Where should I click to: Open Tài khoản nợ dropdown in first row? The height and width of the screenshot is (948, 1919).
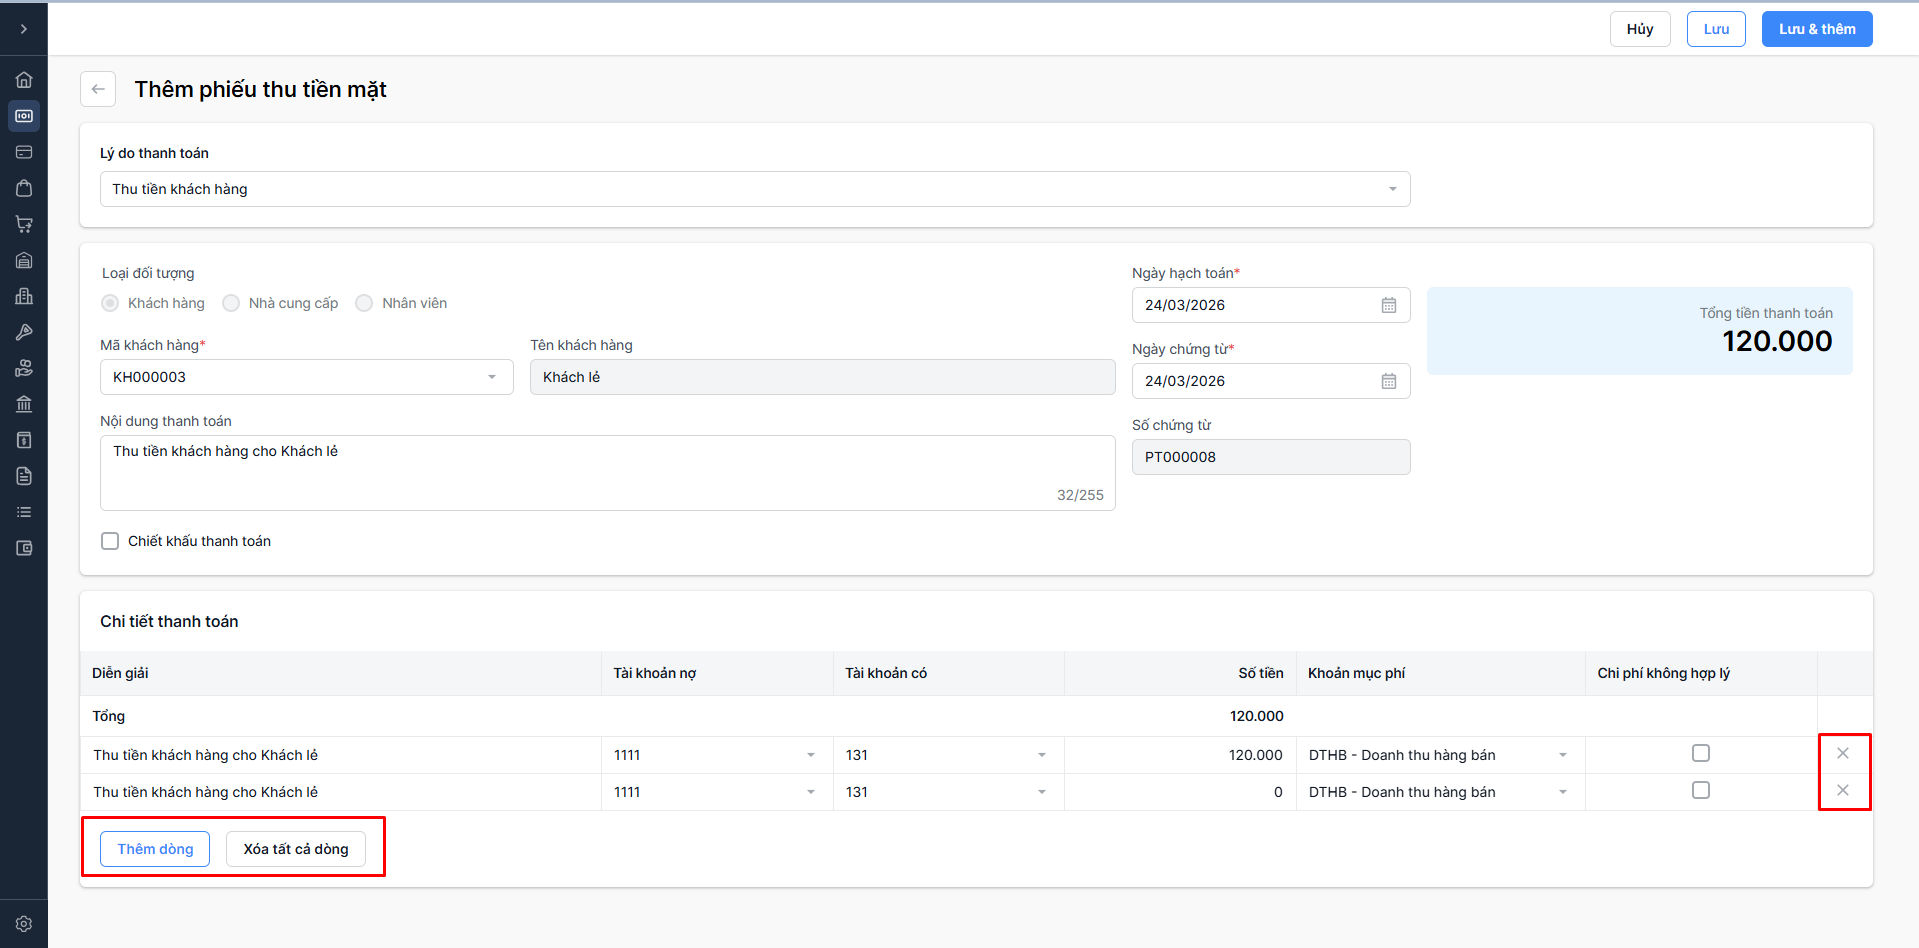click(x=810, y=755)
